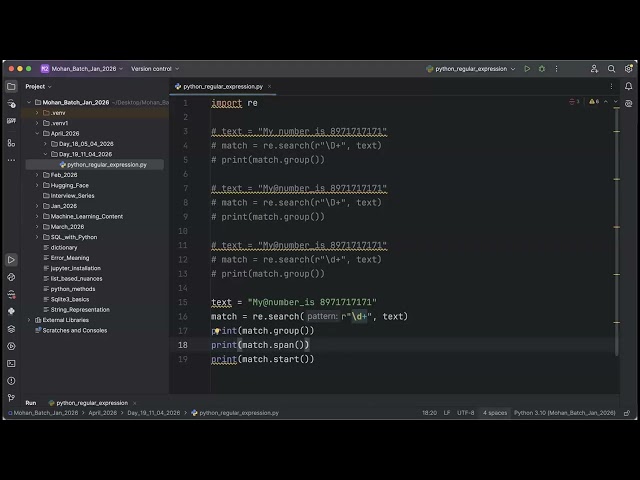Expand the Hugging_Face folder

[x=37, y=185]
